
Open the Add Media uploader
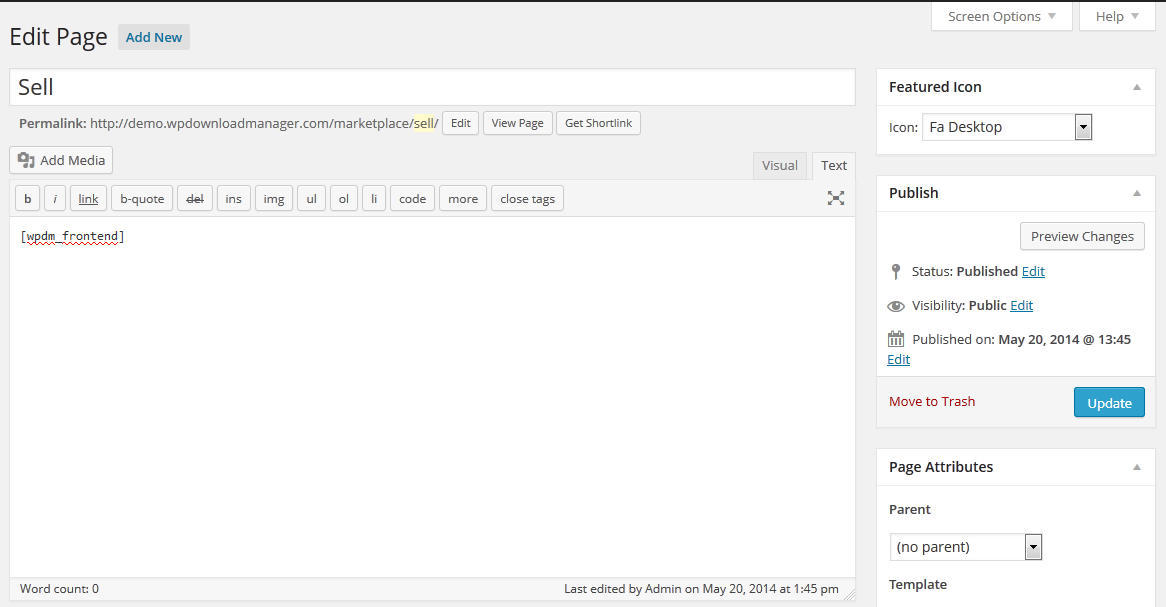coord(60,160)
